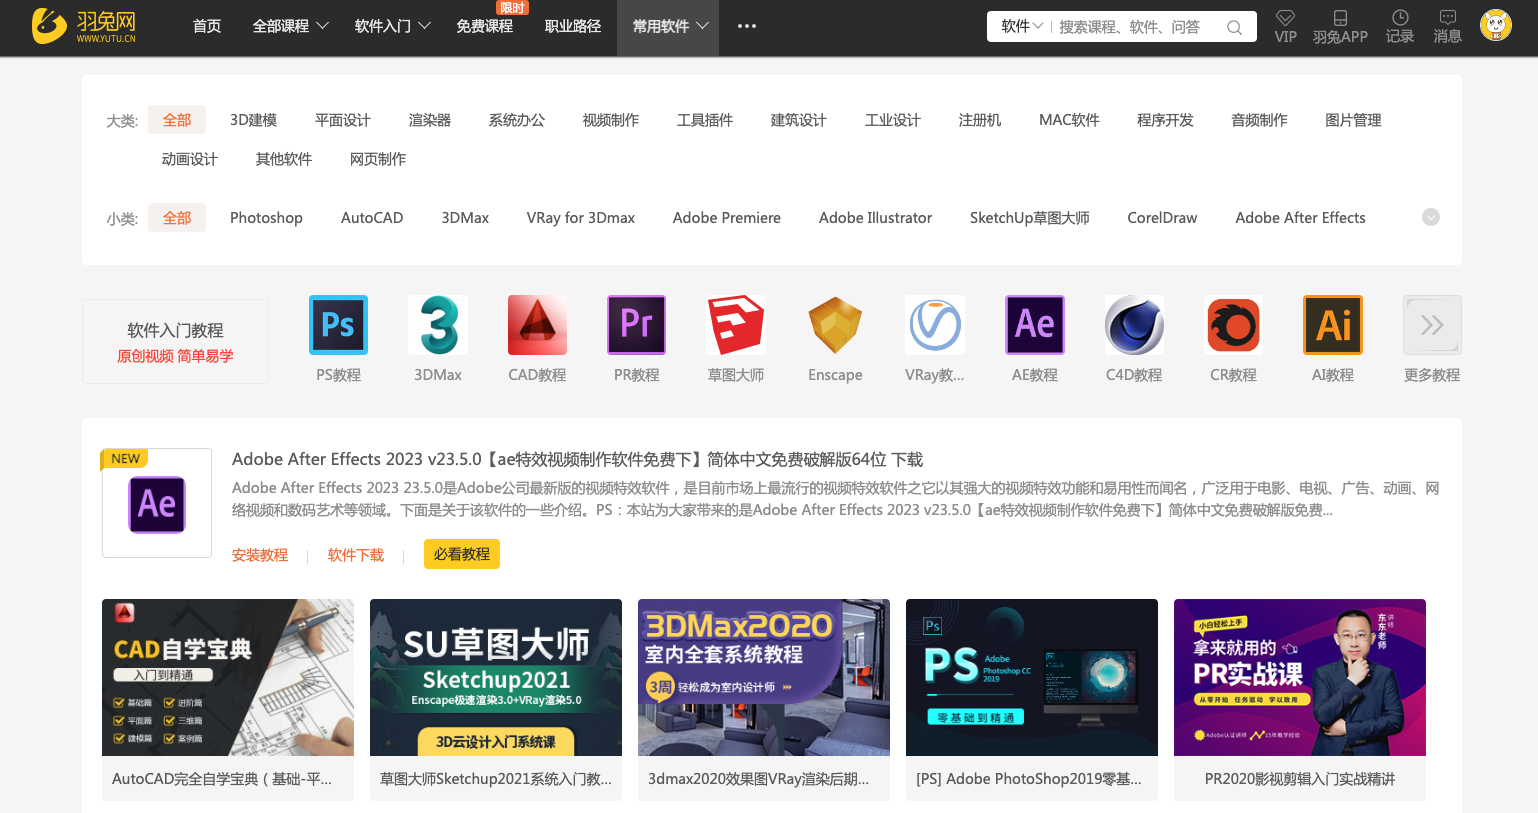Select the 注册机 category
This screenshot has width=1538, height=813.
pyautogui.click(x=980, y=120)
